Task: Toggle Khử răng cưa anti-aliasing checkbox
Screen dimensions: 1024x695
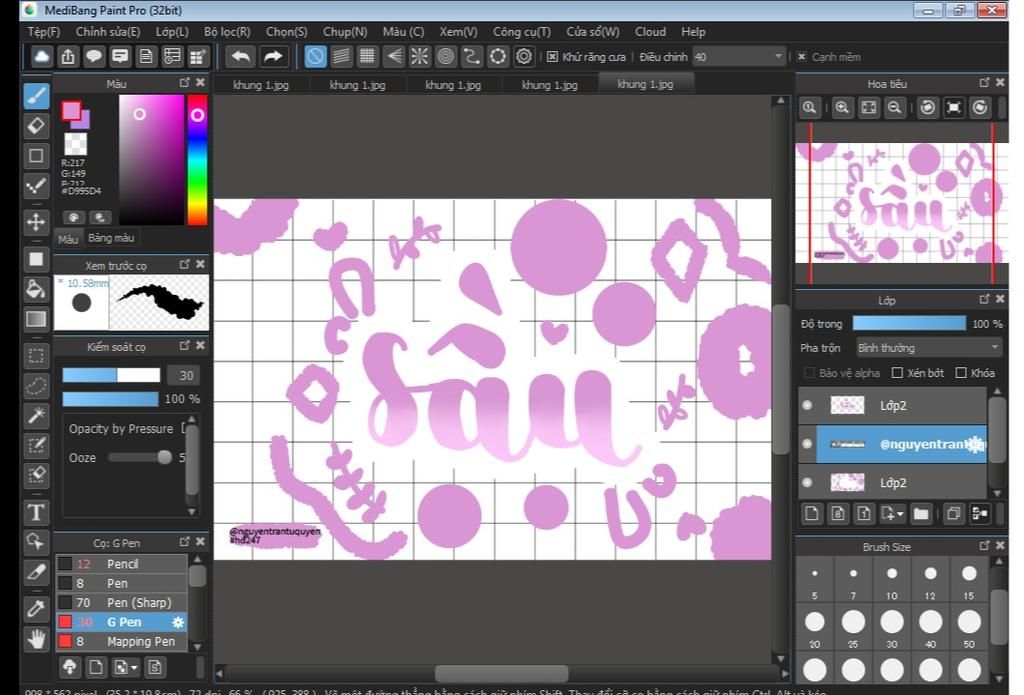Action: (552, 57)
